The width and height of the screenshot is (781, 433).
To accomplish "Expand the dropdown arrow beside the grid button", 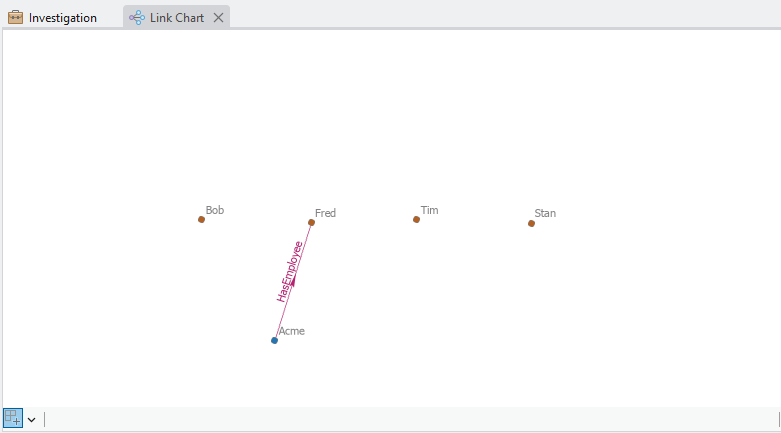I will pos(32,419).
